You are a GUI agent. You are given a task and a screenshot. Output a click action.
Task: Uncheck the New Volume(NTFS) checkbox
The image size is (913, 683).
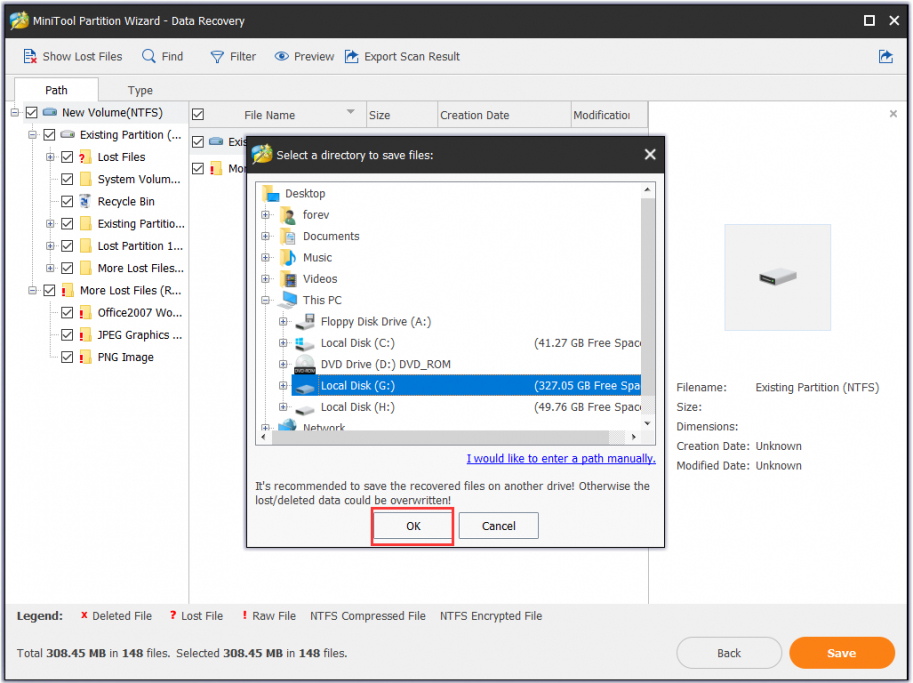[31, 112]
